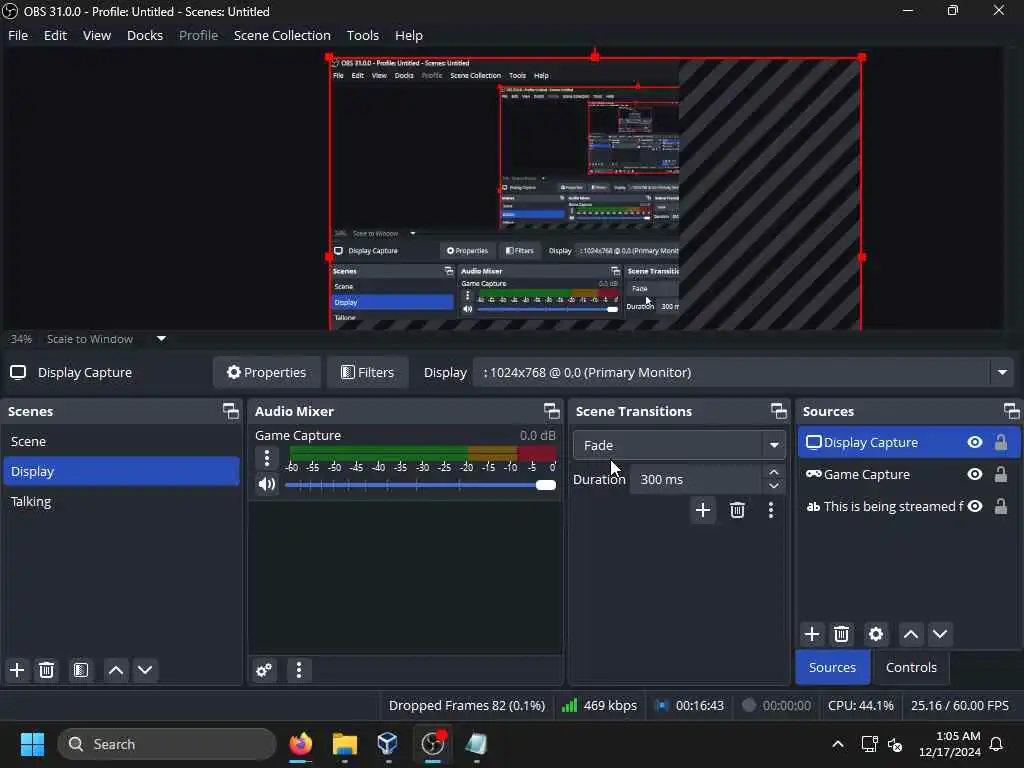
Task: Switch to the Controls tab
Action: (911, 667)
